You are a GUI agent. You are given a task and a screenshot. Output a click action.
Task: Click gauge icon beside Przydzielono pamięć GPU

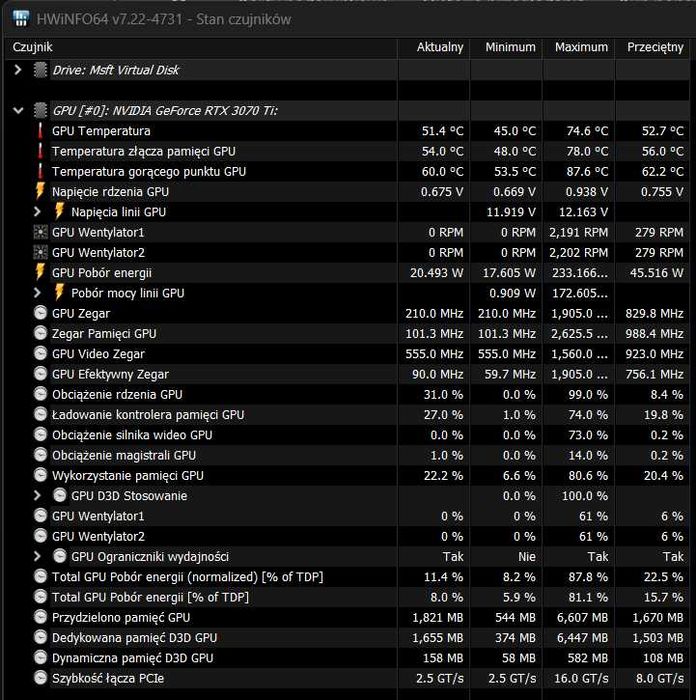coord(40,617)
